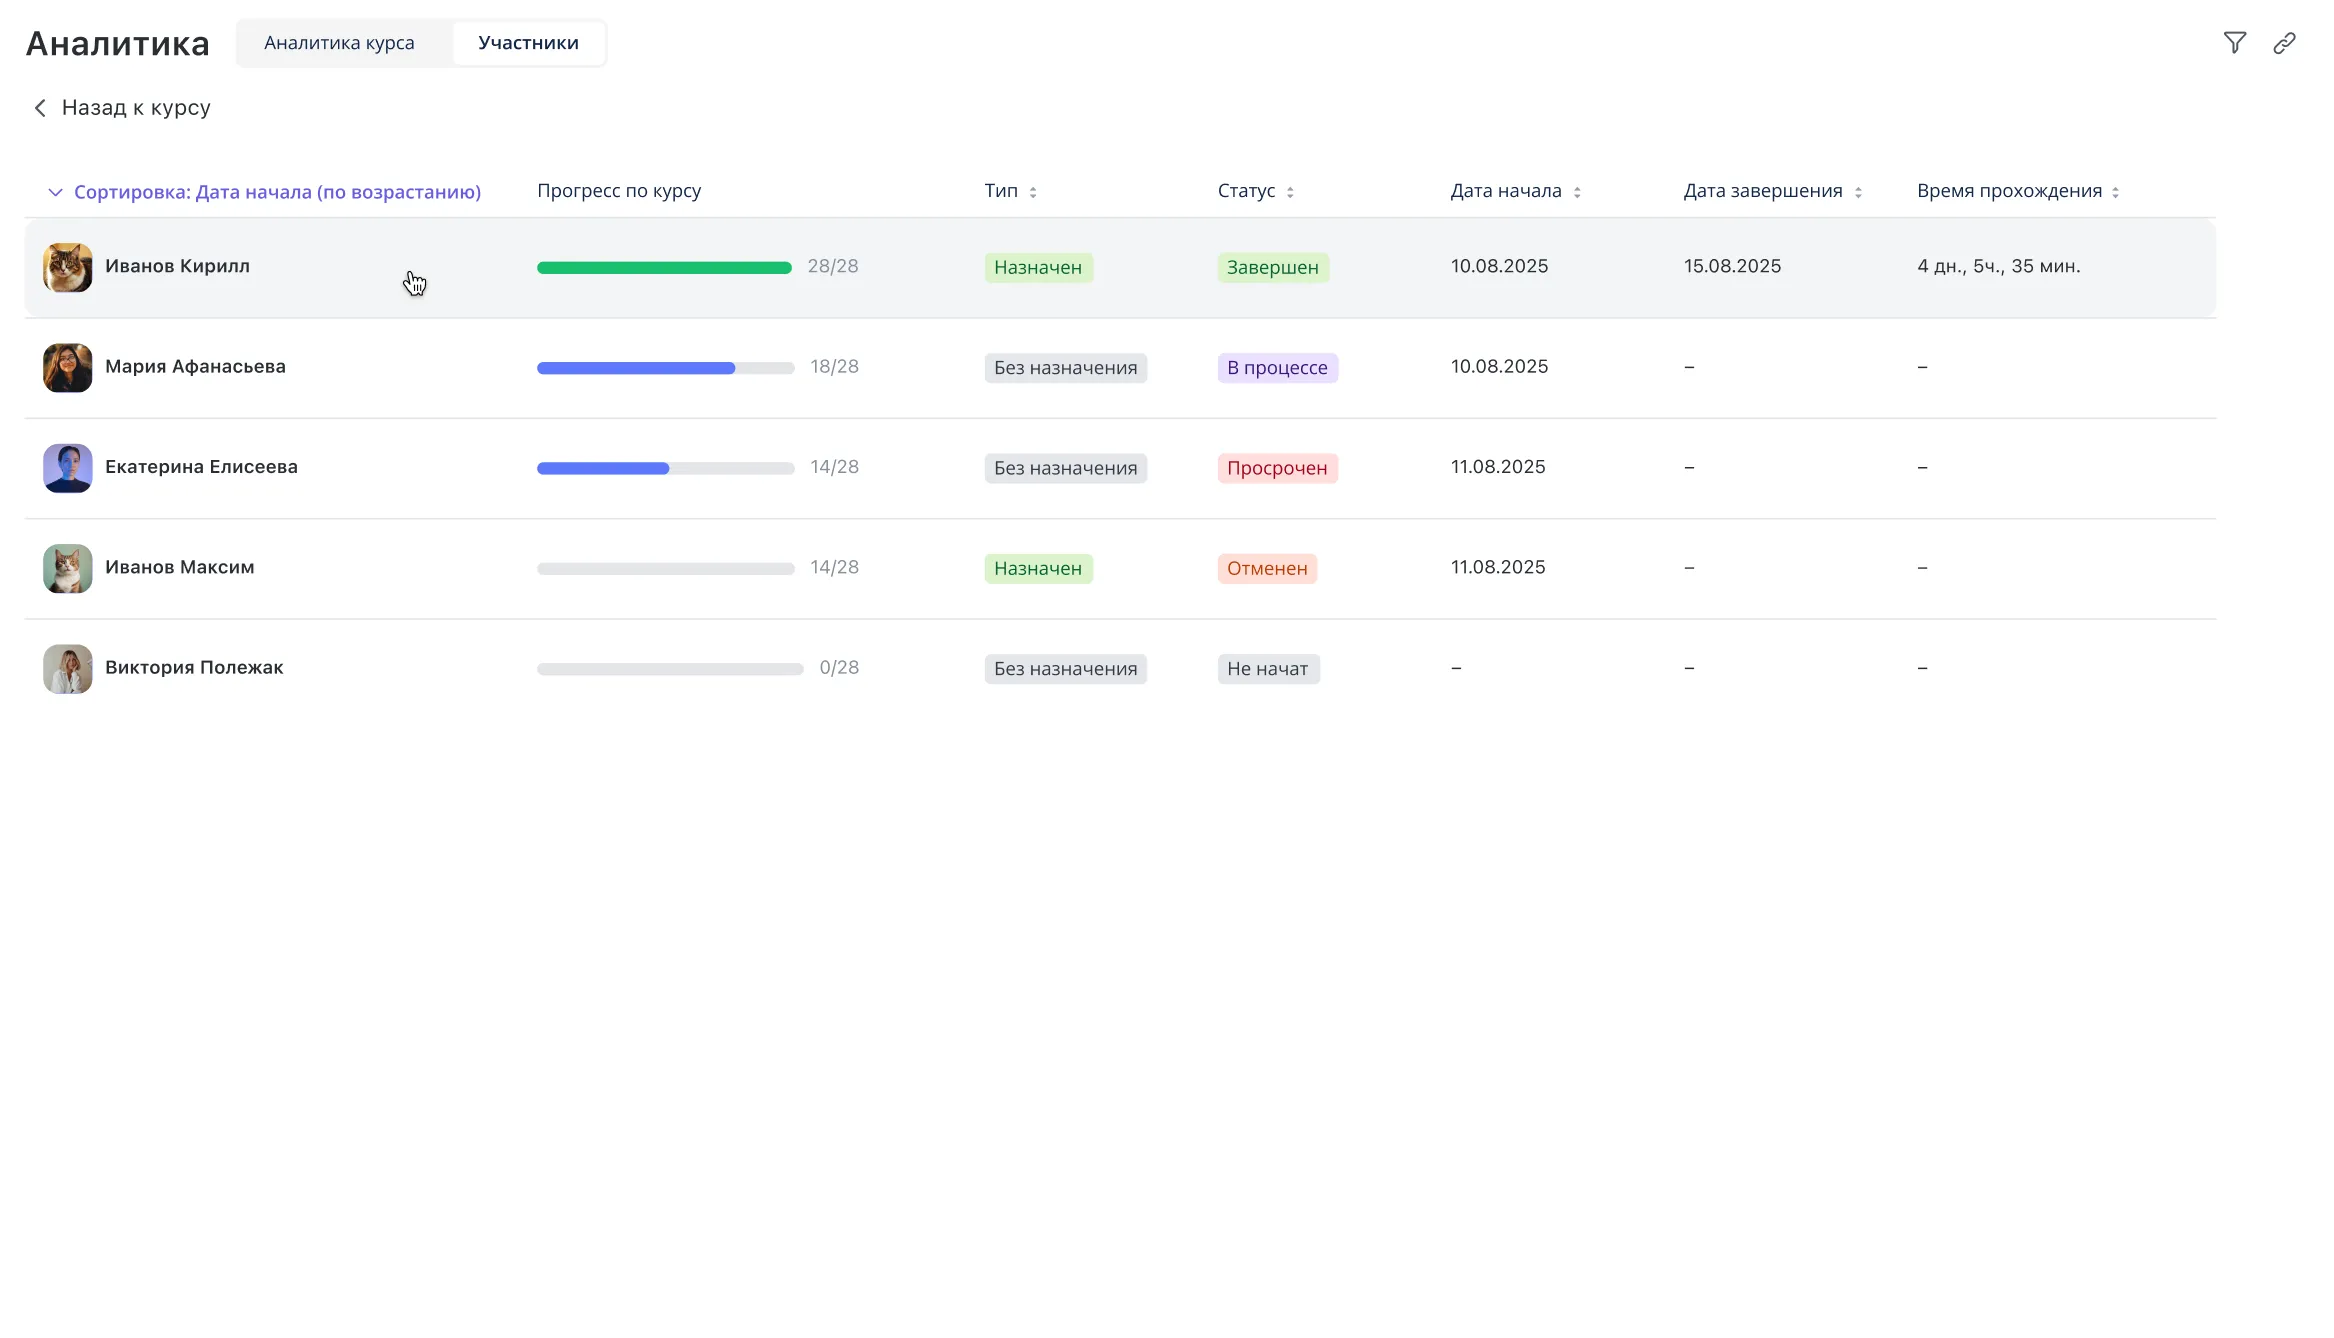2334x1338 pixels.
Task: Click the copy link chain icon
Action: click(2284, 43)
